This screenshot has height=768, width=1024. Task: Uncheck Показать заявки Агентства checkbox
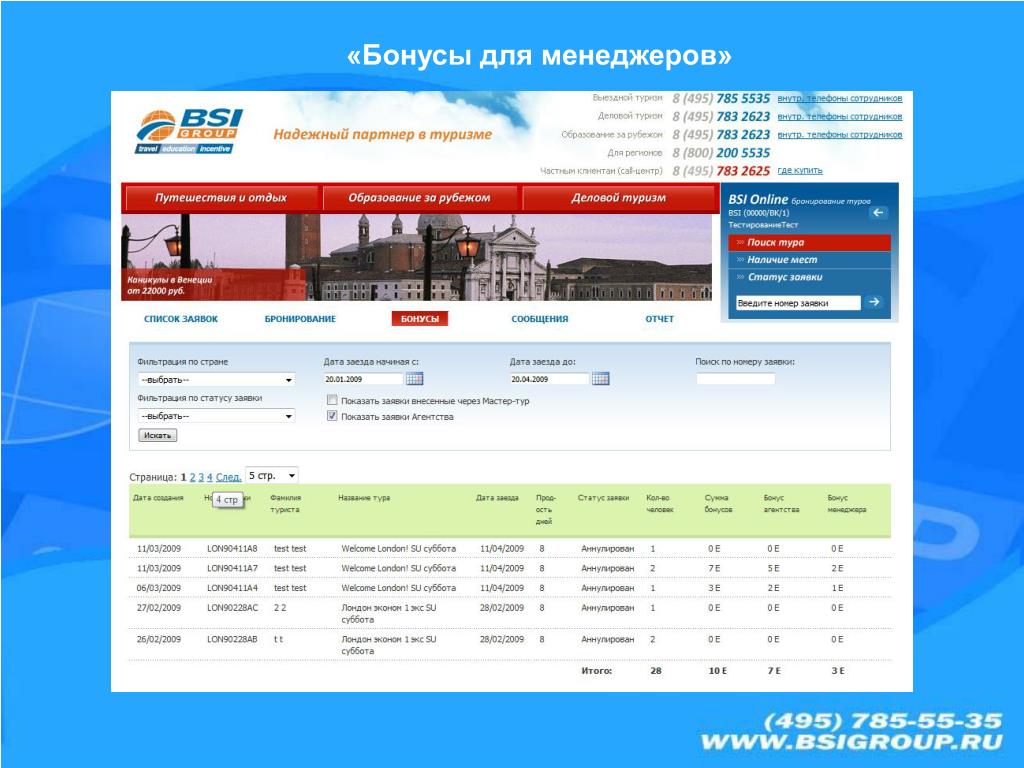(x=332, y=416)
